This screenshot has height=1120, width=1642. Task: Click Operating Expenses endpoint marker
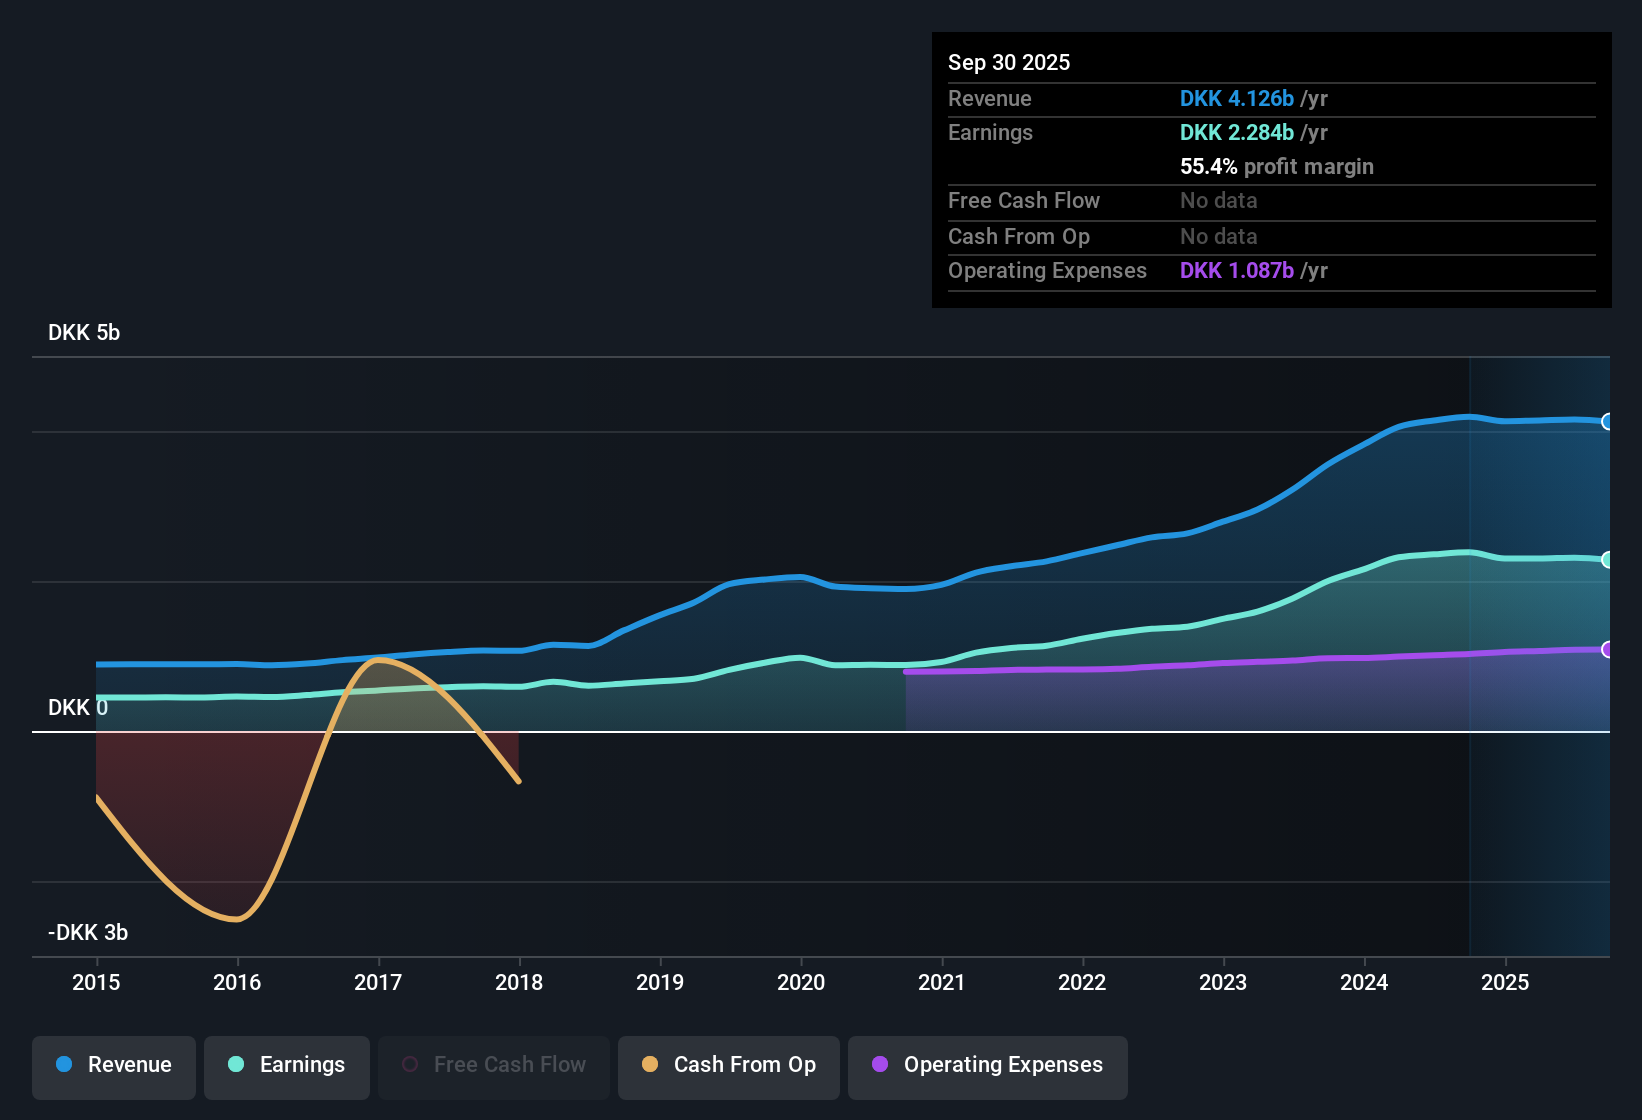[x=1607, y=650]
